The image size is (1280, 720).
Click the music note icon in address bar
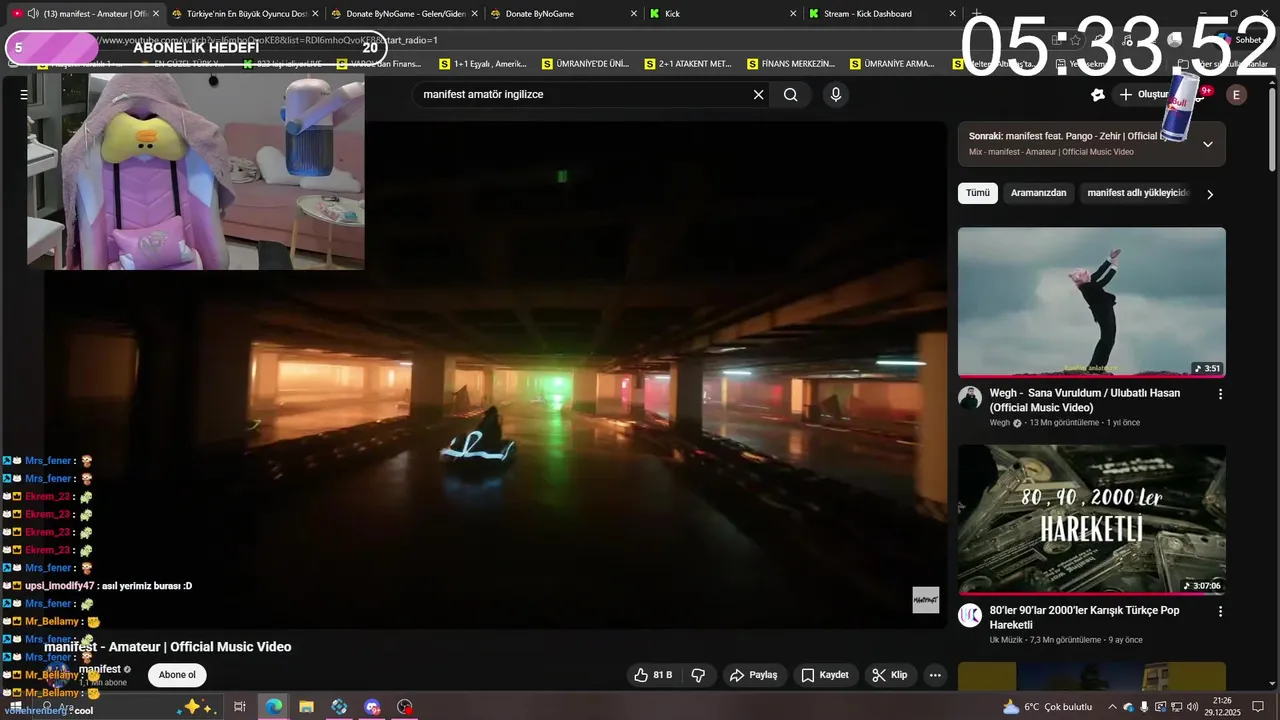click(1127, 40)
